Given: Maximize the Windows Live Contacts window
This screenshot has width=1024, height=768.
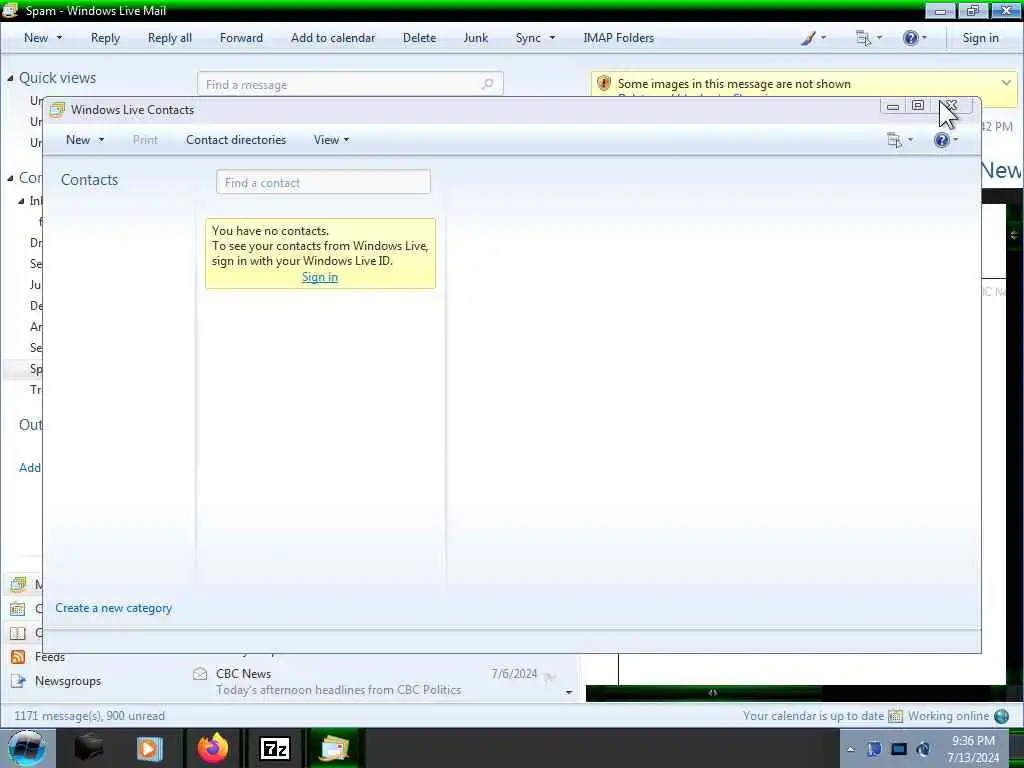Looking at the screenshot, I should (918, 106).
